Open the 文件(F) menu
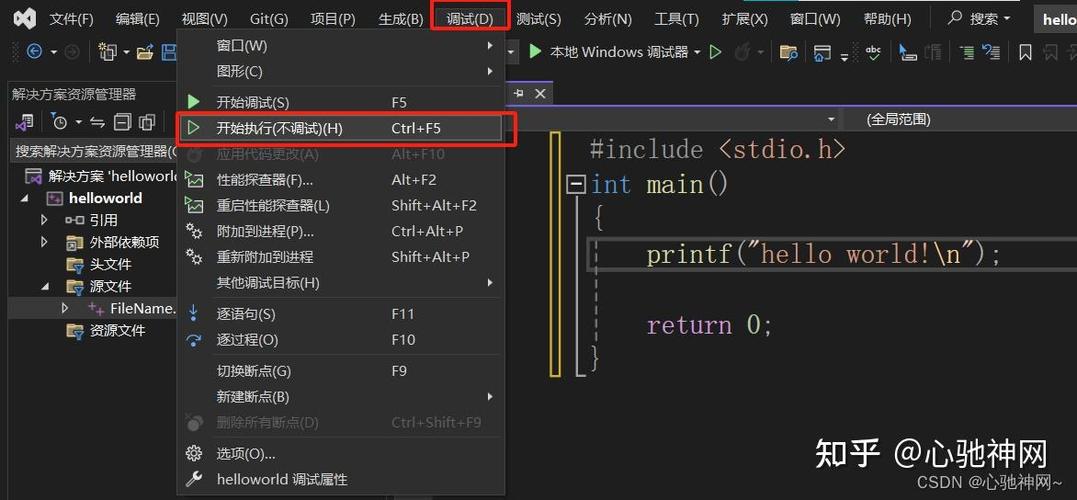 [71, 19]
